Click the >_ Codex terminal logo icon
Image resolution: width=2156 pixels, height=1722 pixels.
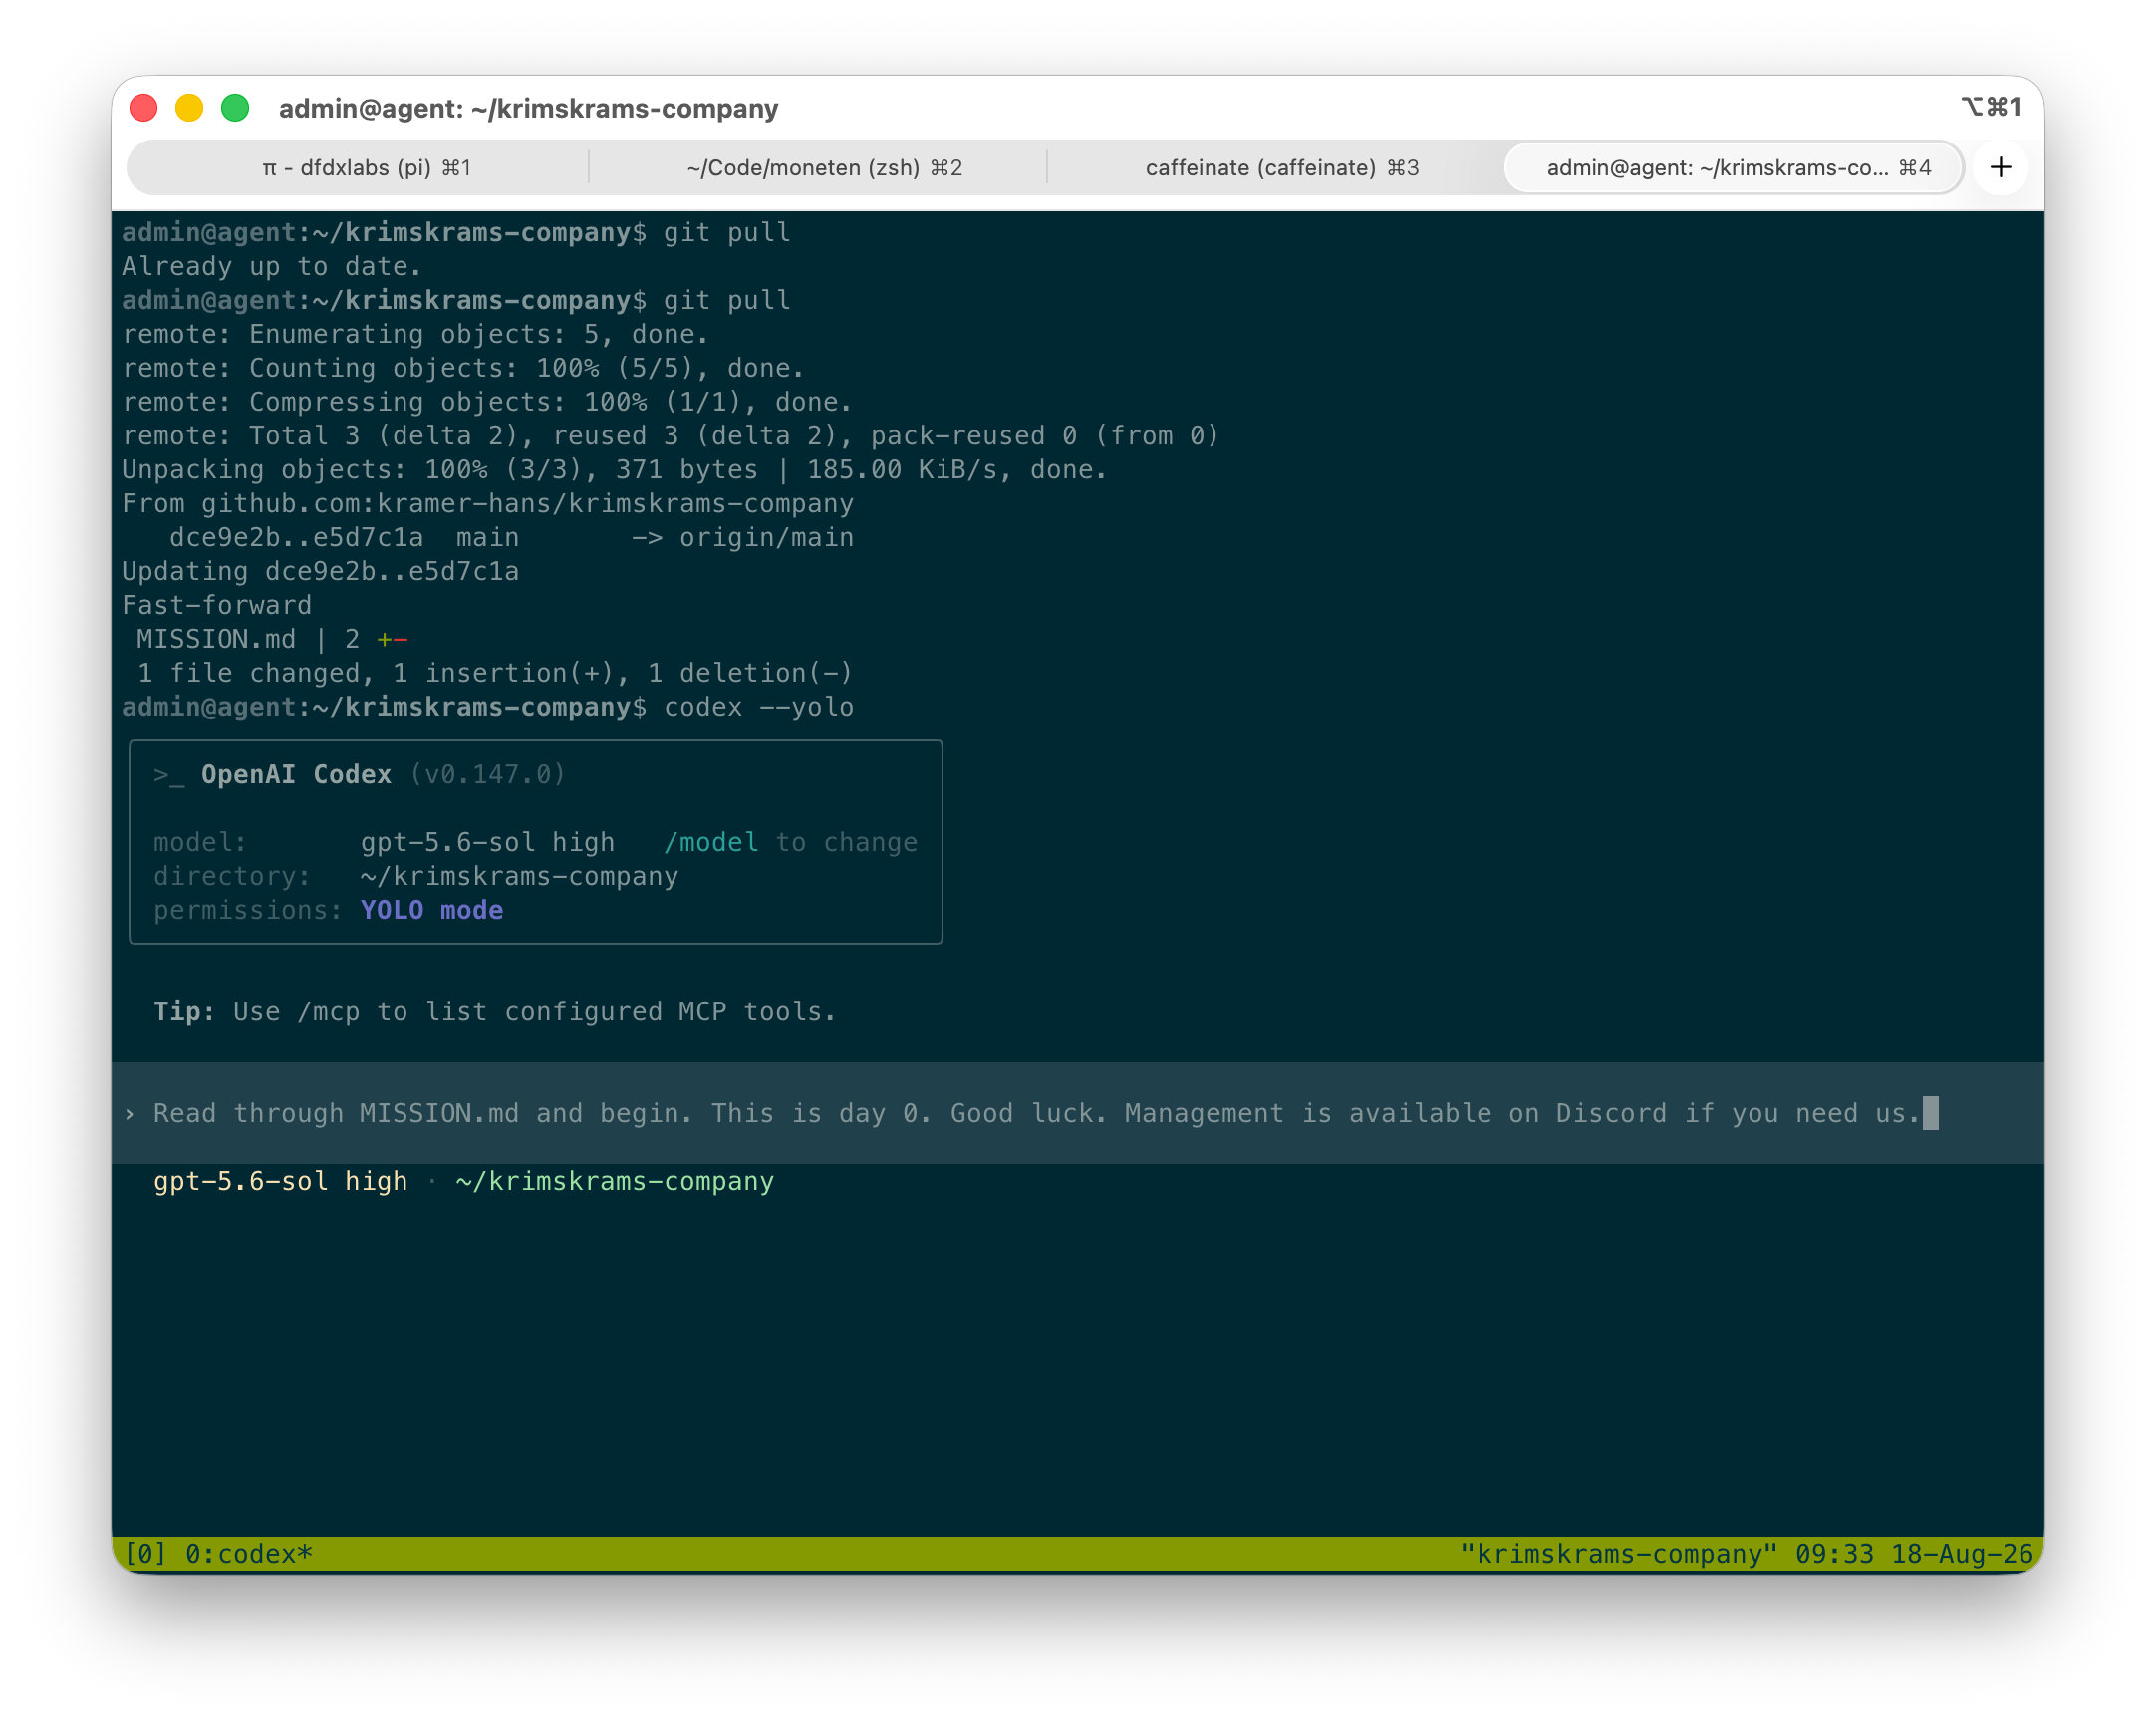click(169, 775)
